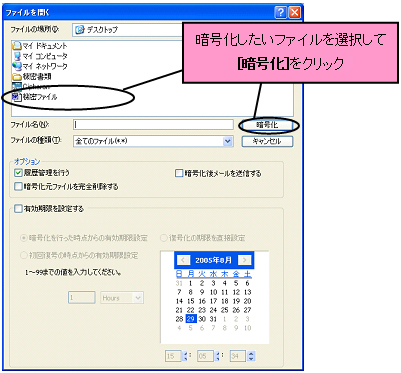
Task: Enable 暗号化元ファイルを完全削除する checkbox
Action: tap(18, 186)
